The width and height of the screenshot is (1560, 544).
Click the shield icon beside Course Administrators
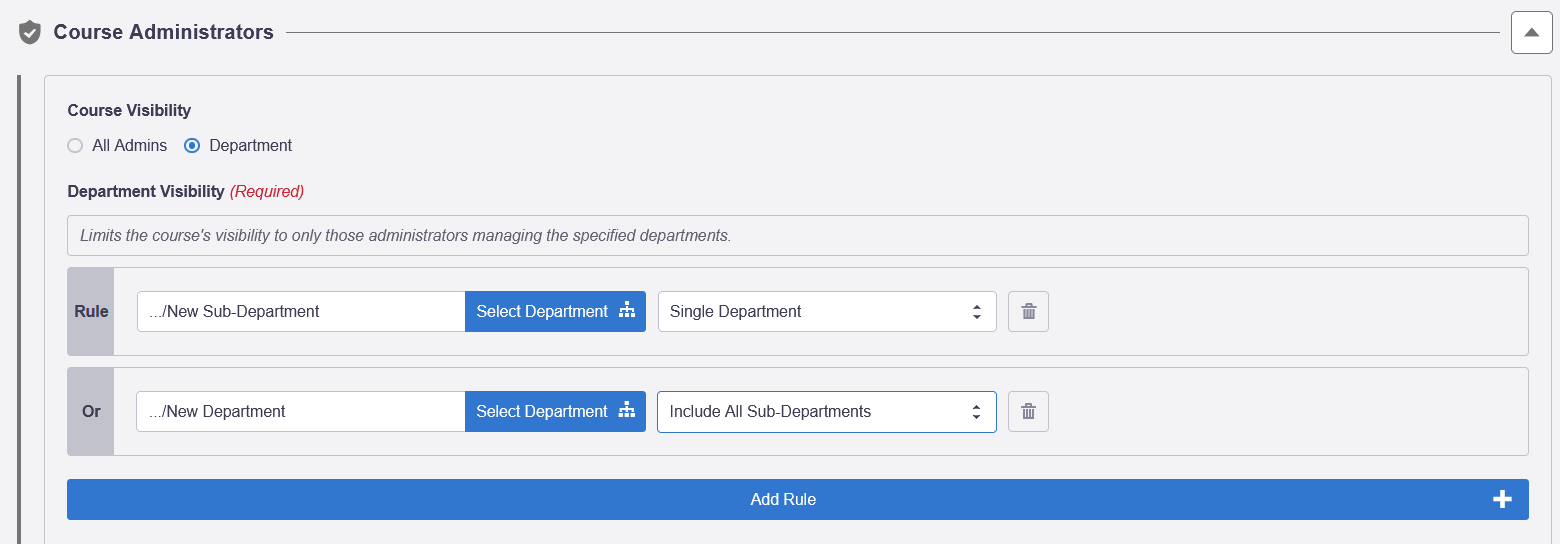coord(30,32)
